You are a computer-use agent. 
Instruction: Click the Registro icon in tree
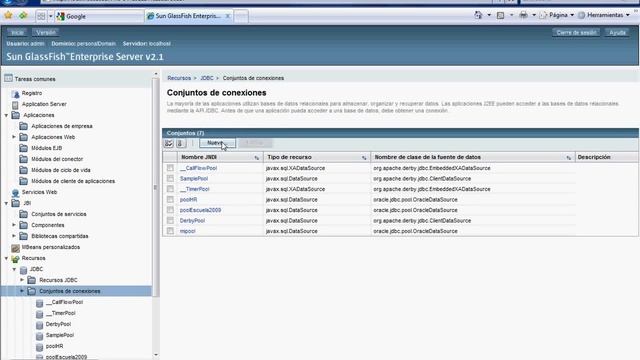pos(16,93)
